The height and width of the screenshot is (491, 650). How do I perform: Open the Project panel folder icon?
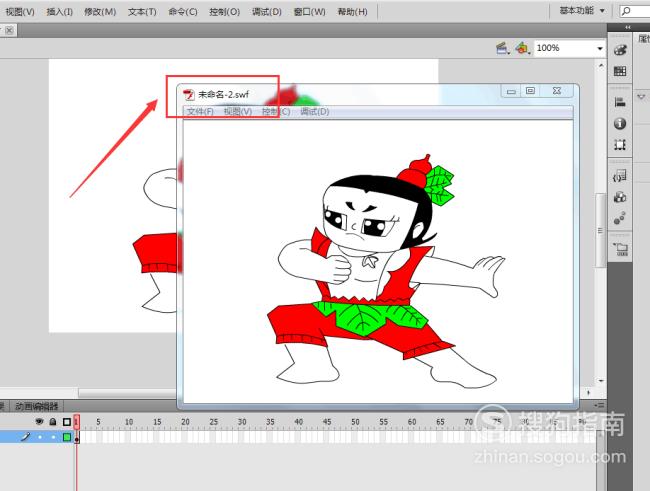pos(621,249)
